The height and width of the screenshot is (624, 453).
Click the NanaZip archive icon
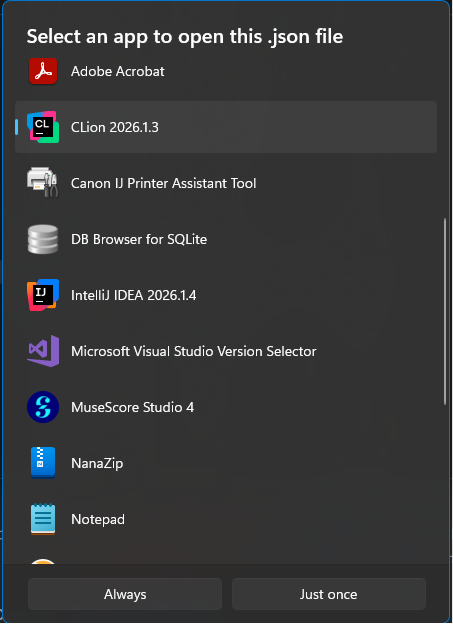43,463
